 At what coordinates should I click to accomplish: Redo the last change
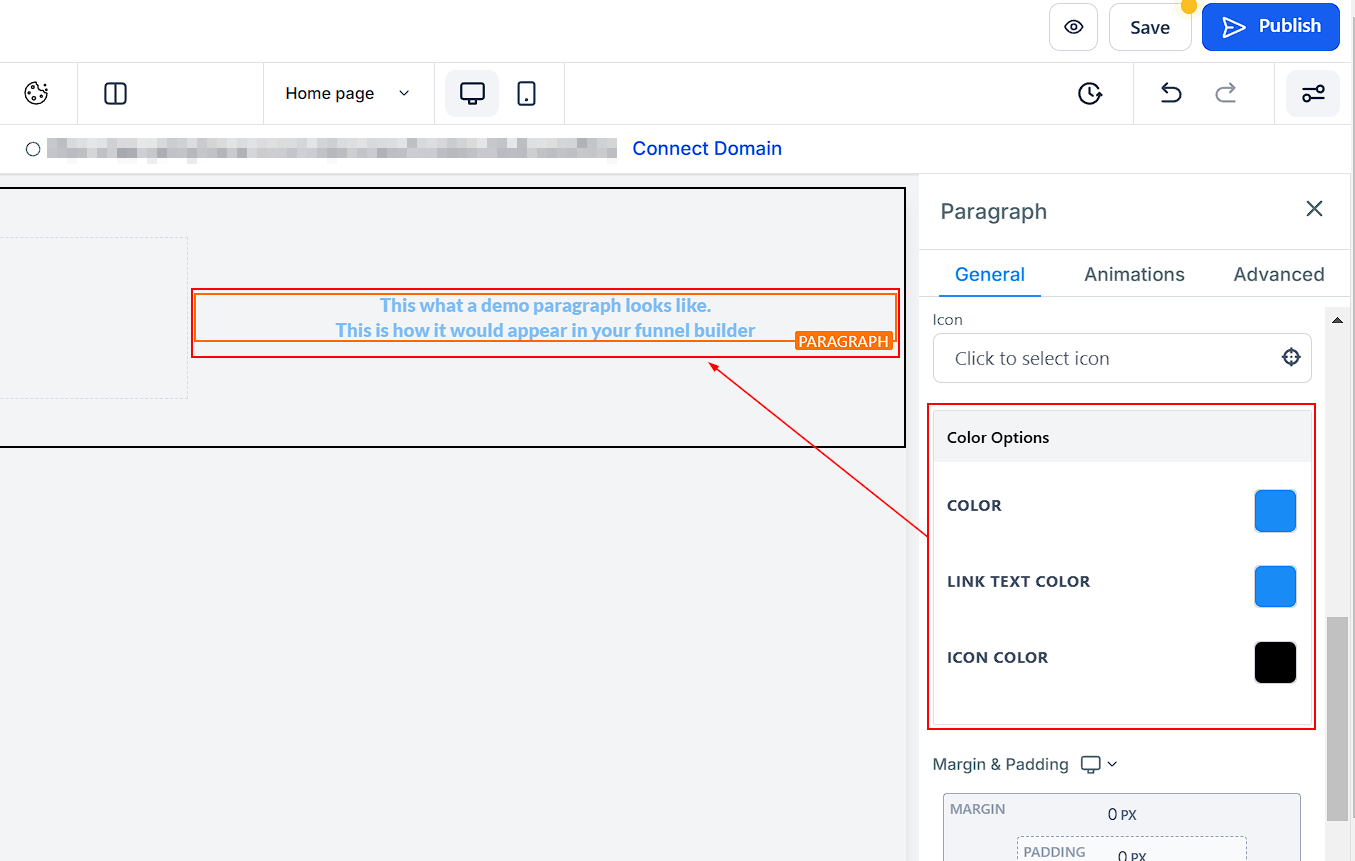tap(1225, 93)
